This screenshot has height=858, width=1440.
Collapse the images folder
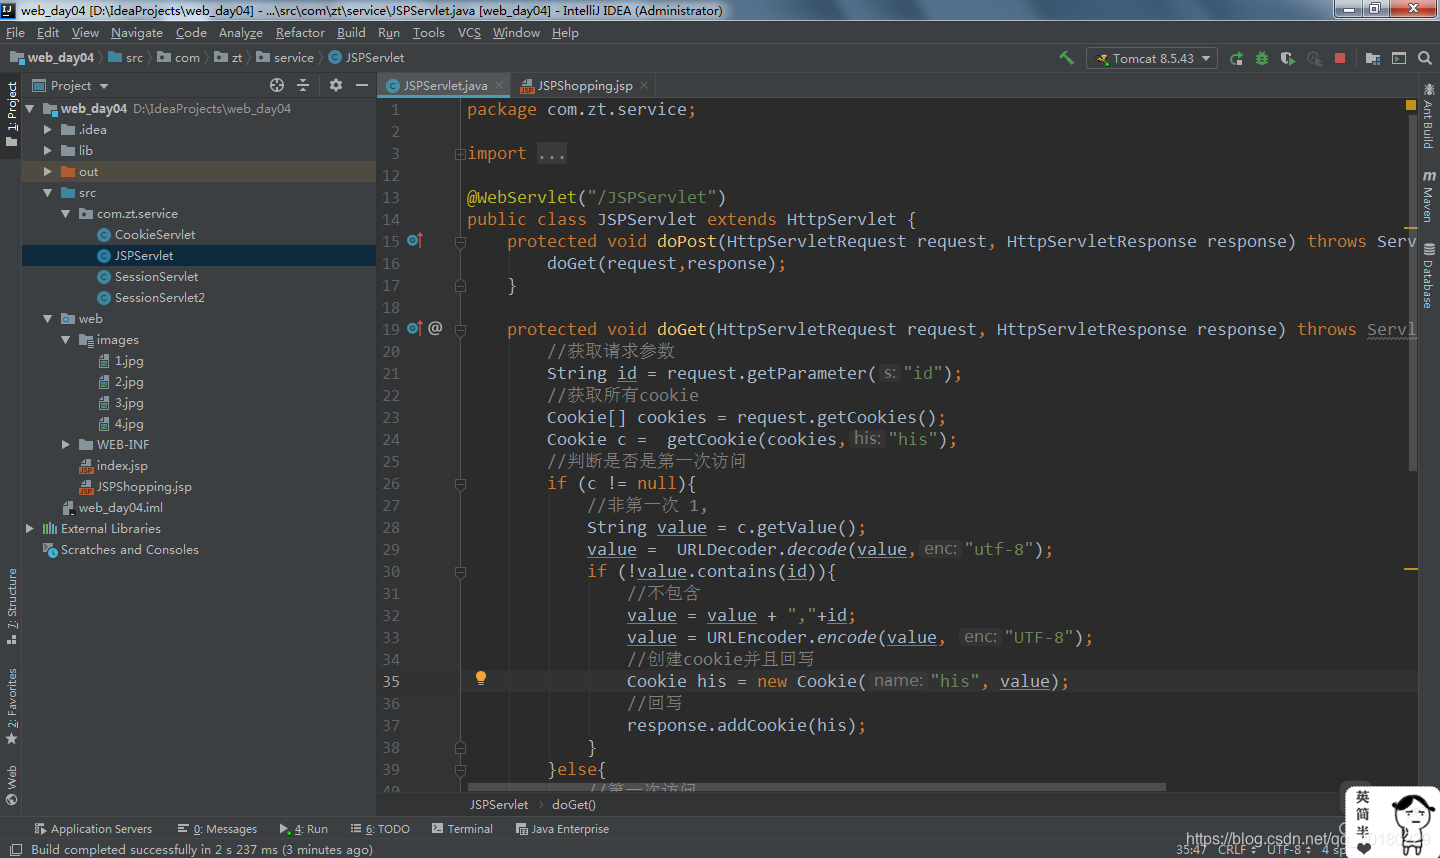[65, 339]
